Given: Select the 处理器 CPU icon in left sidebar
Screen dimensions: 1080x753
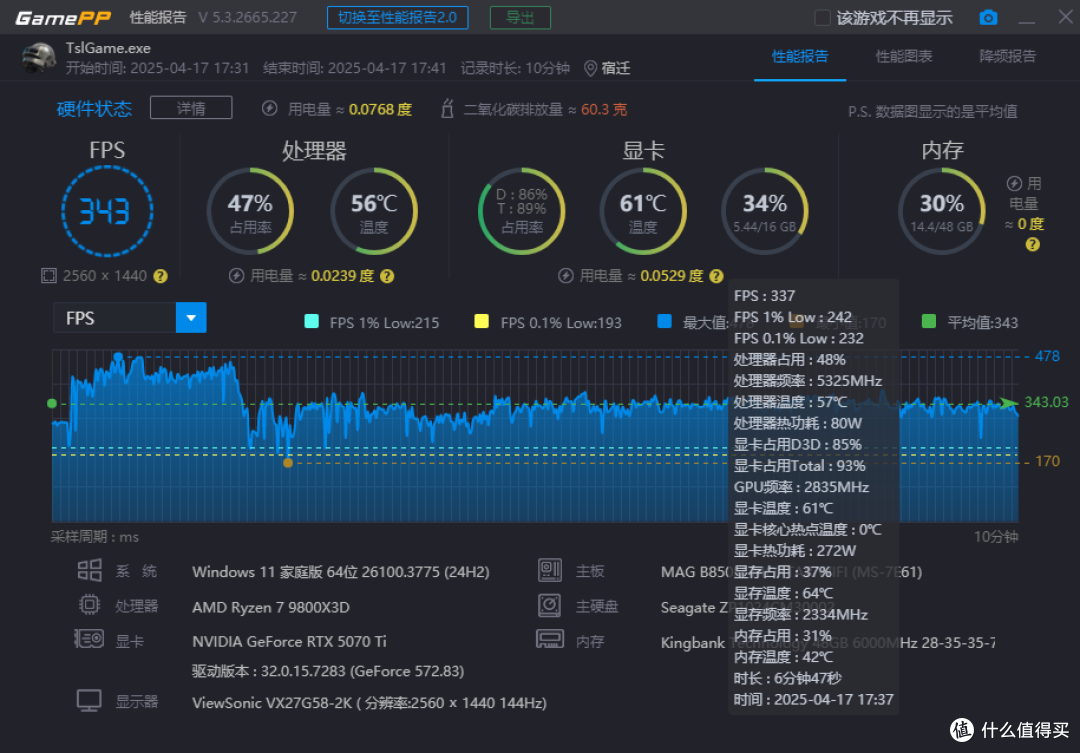Looking at the screenshot, I should pyautogui.click(x=89, y=604).
